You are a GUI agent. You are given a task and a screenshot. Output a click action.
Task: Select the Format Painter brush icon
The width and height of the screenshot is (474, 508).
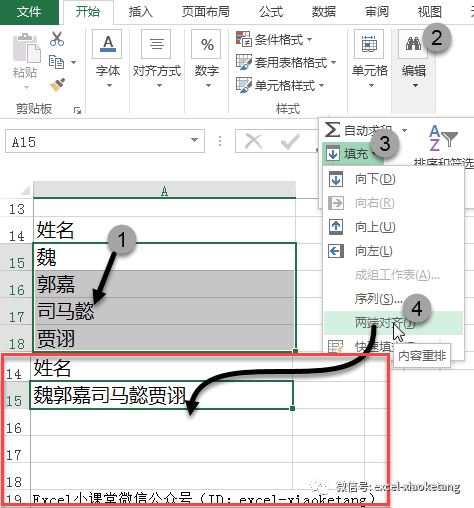tap(57, 85)
